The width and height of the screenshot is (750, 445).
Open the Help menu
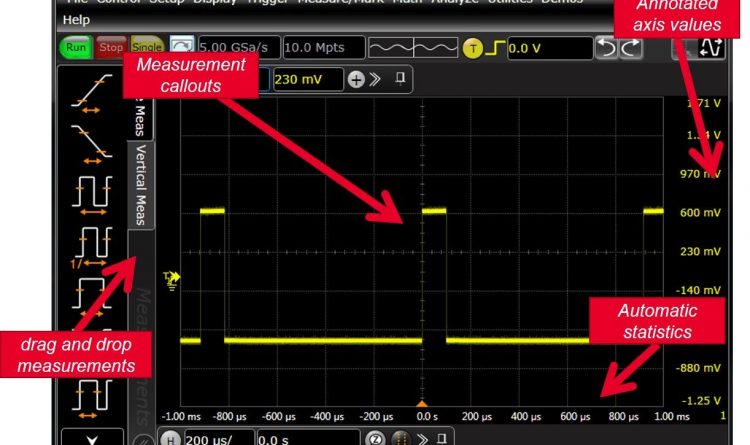coord(76,20)
